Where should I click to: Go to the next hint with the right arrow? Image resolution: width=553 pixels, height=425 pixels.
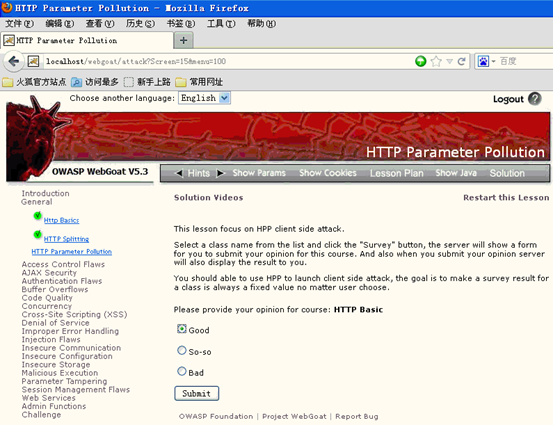coord(221,173)
